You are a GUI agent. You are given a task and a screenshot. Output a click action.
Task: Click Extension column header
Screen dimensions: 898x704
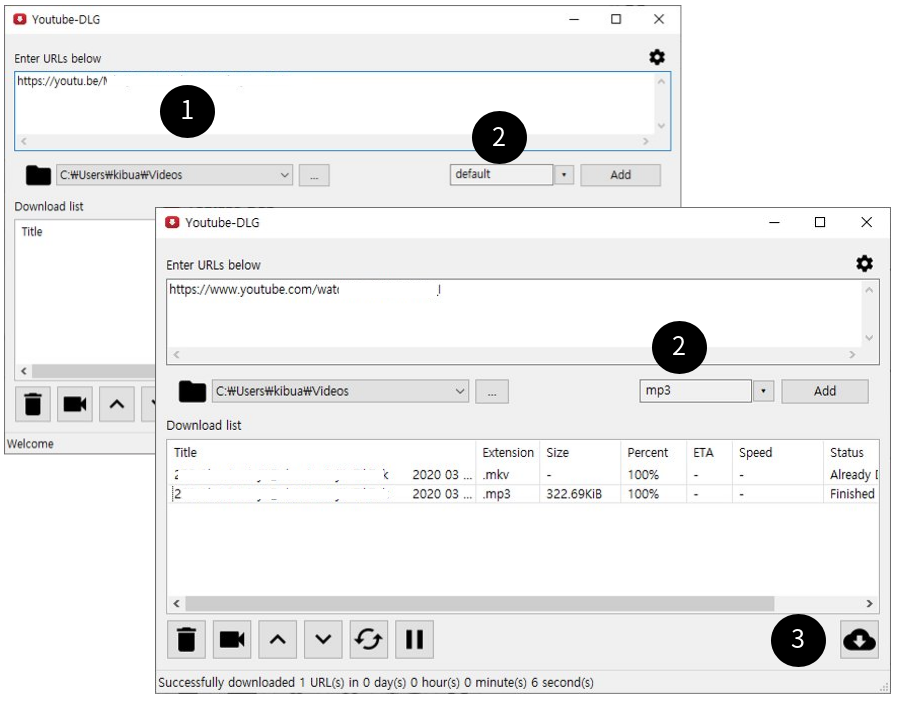(507, 453)
